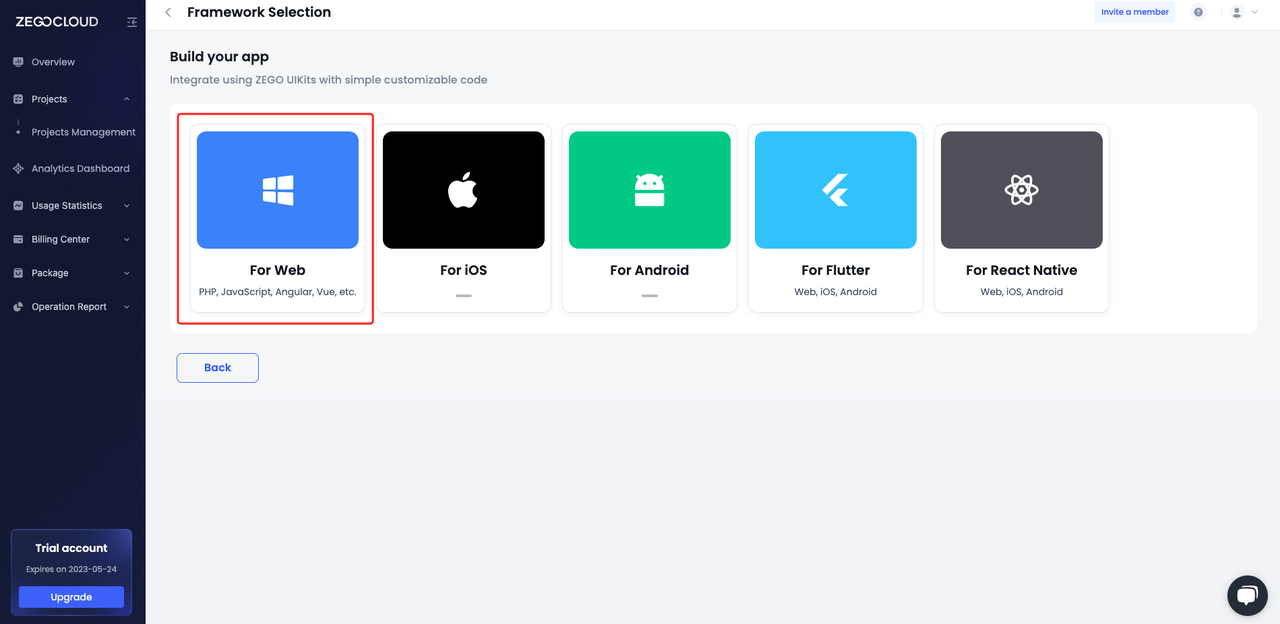Click the Apple logo on the iOS card

click(463, 190)
